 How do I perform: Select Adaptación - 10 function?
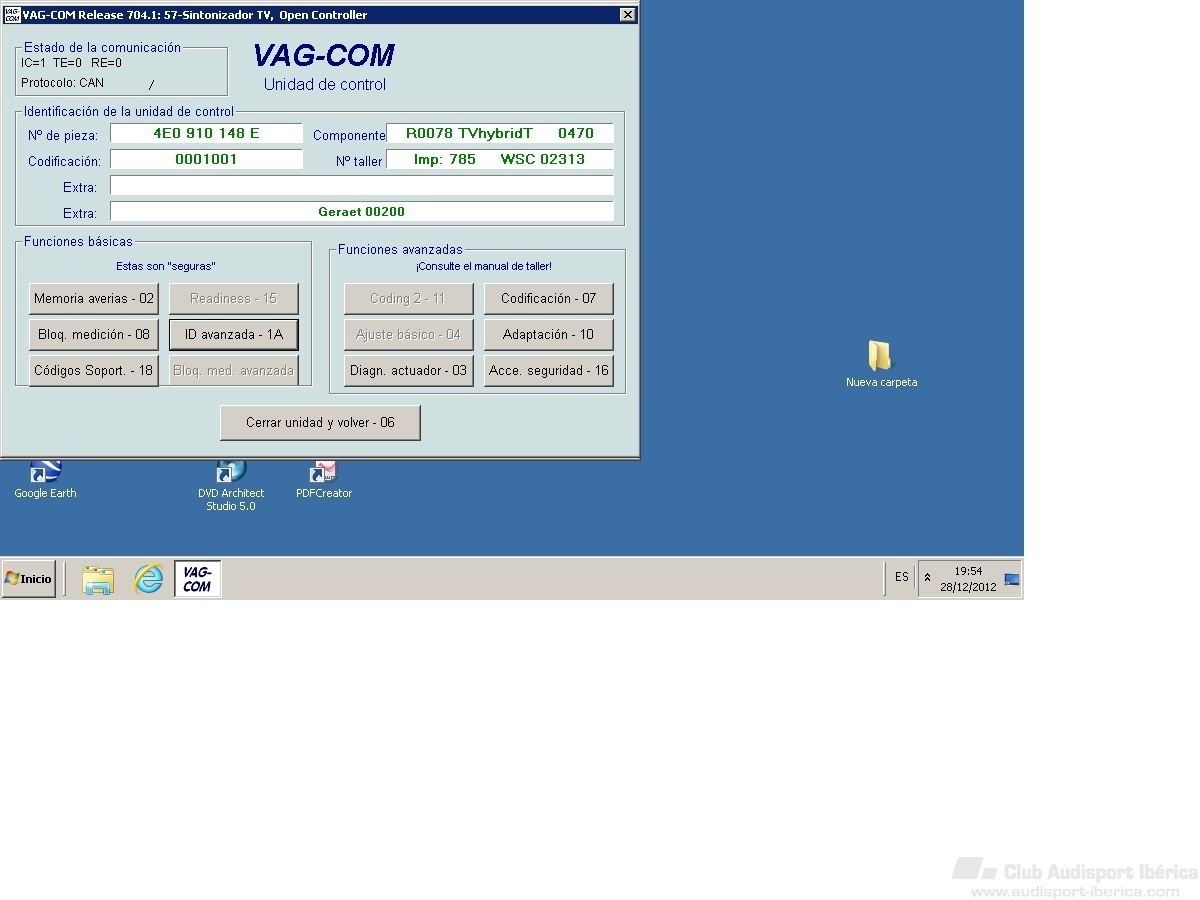click(548, 335)
